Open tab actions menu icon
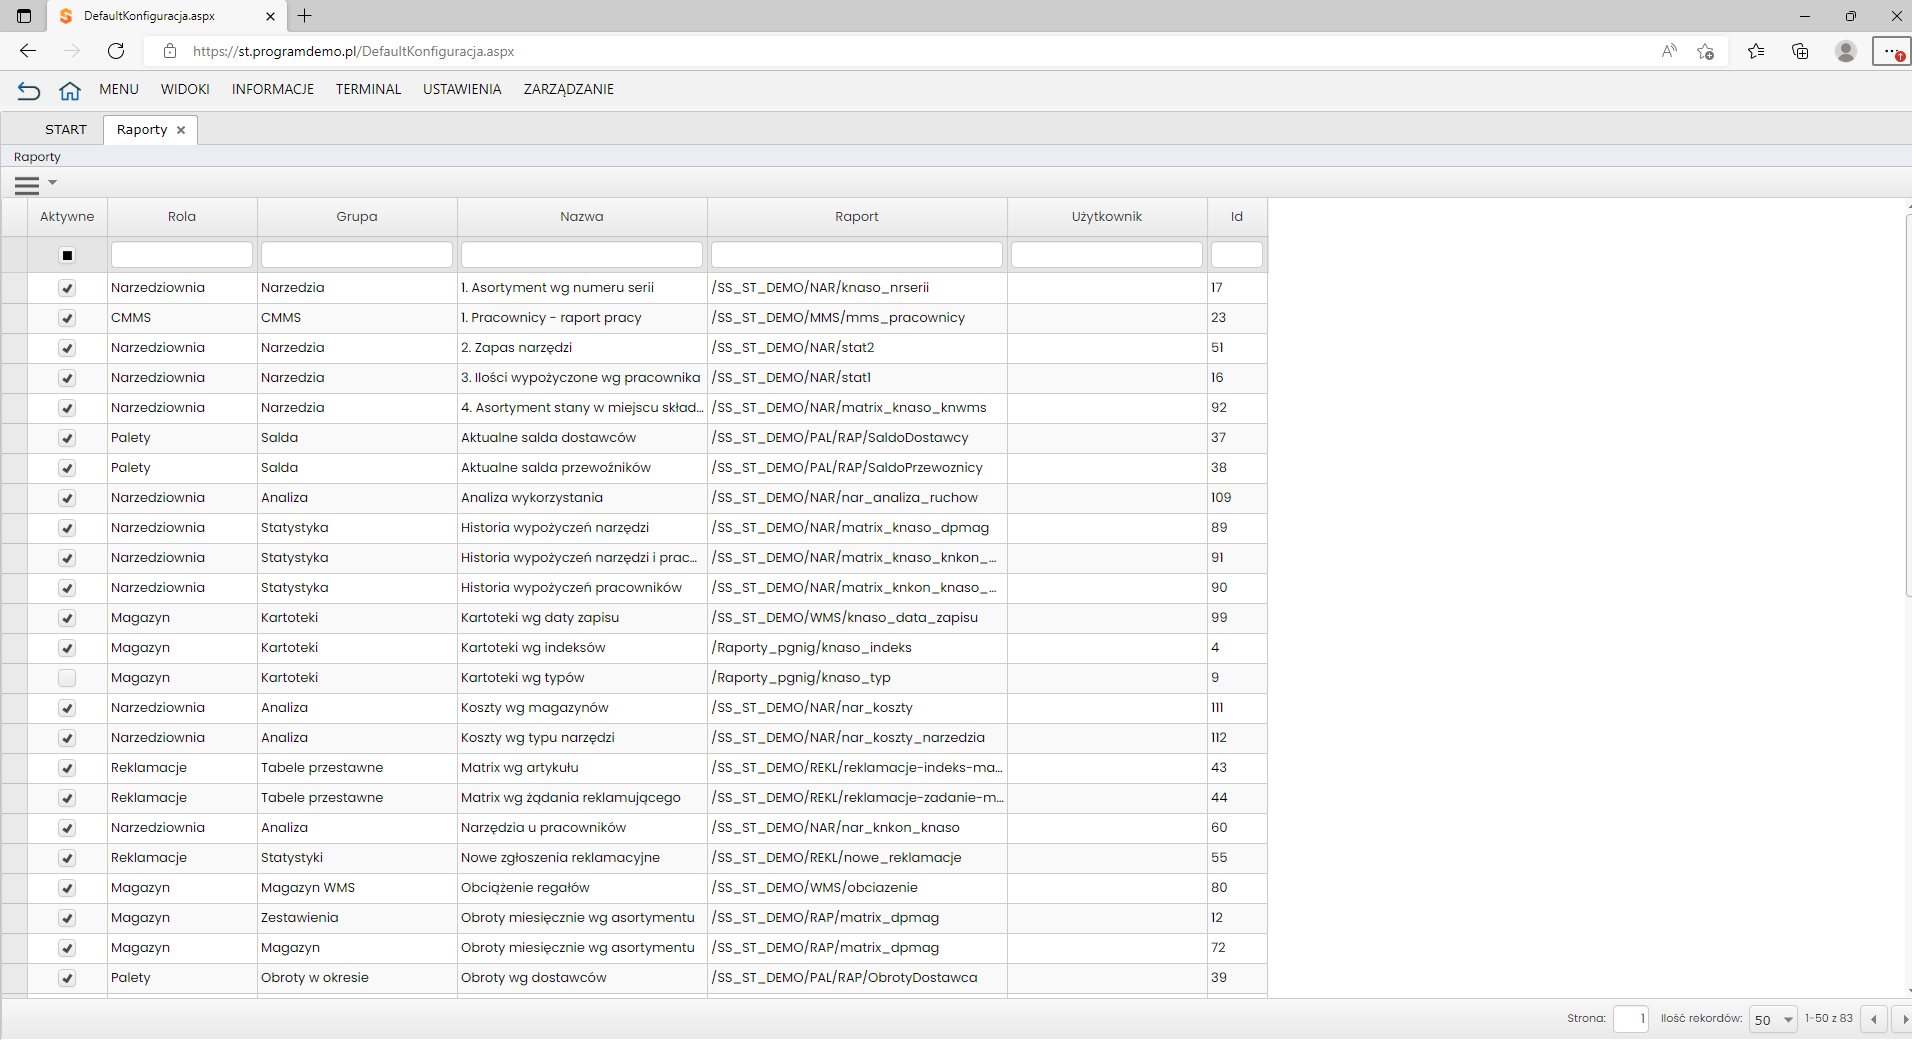 [x=24, y=16]
